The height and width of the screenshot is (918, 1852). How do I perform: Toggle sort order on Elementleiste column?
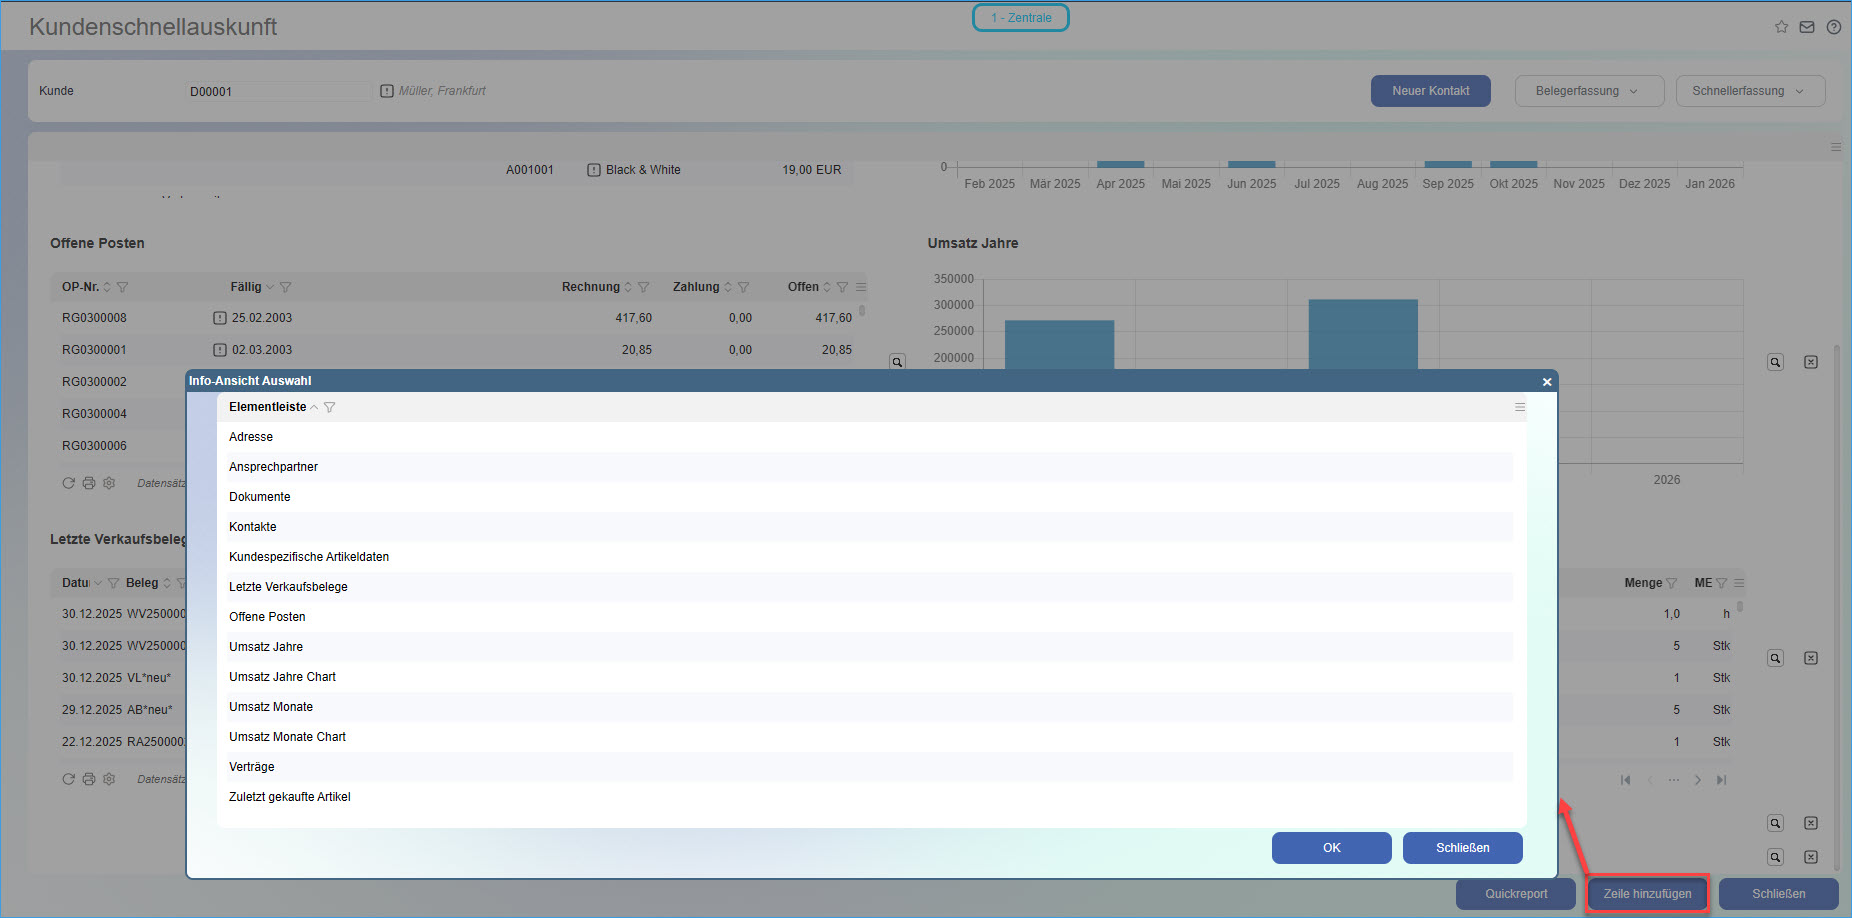314,407
